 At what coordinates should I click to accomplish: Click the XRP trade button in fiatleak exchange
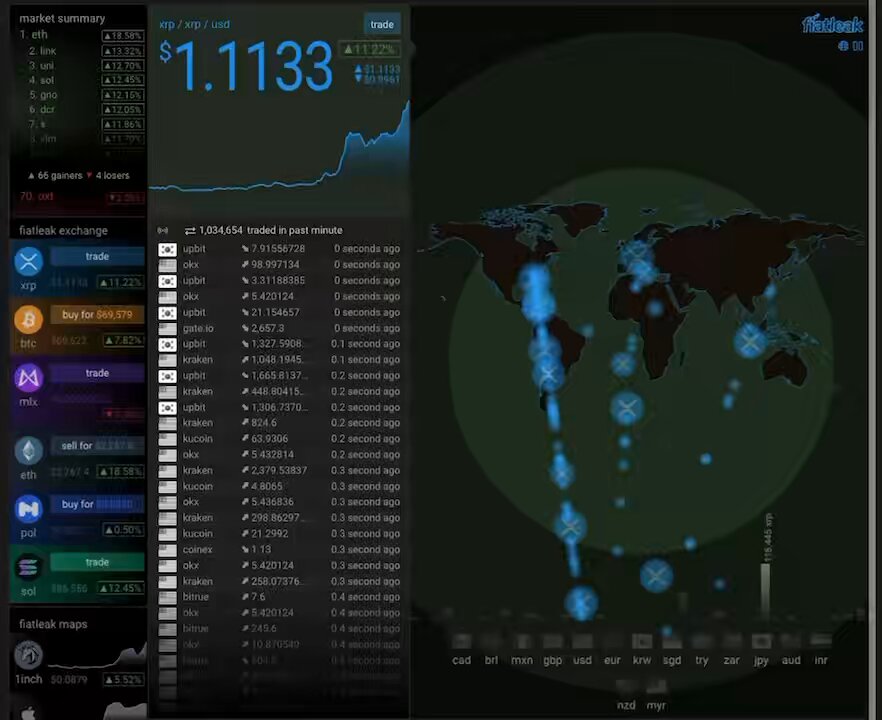(x=97, y=256)
